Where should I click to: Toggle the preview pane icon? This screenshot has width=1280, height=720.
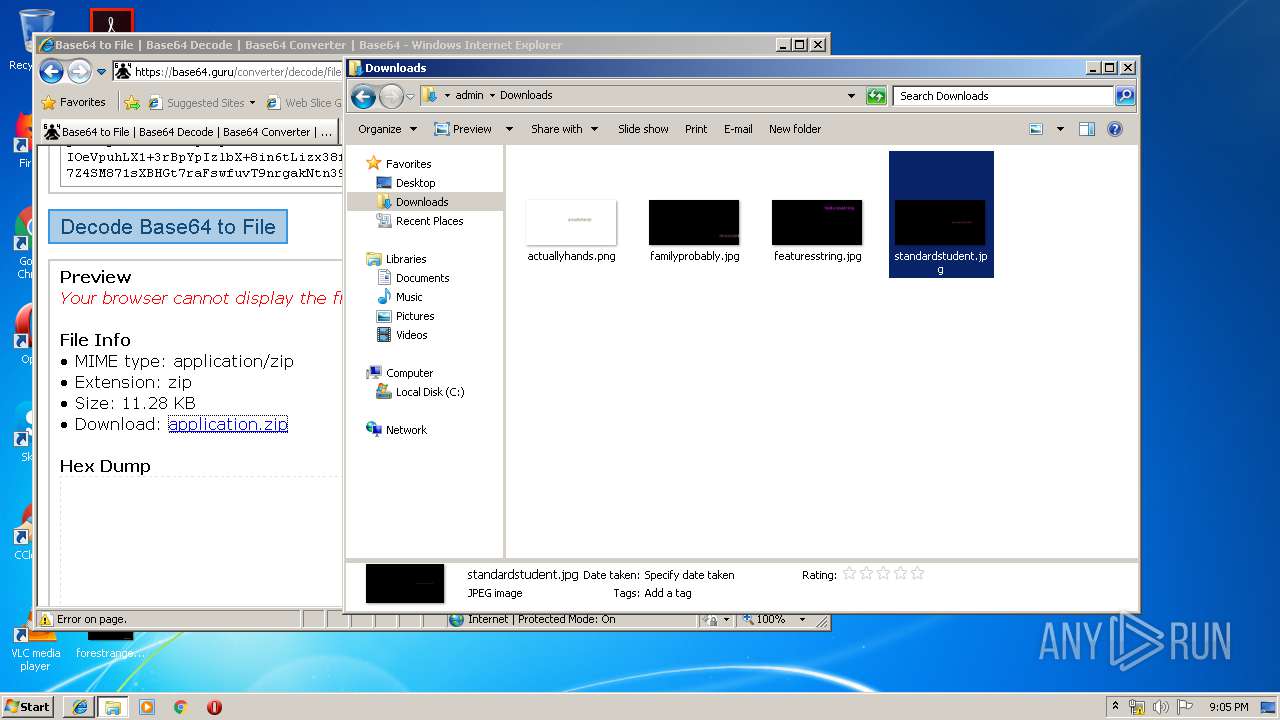click(x=1087, y=129)
